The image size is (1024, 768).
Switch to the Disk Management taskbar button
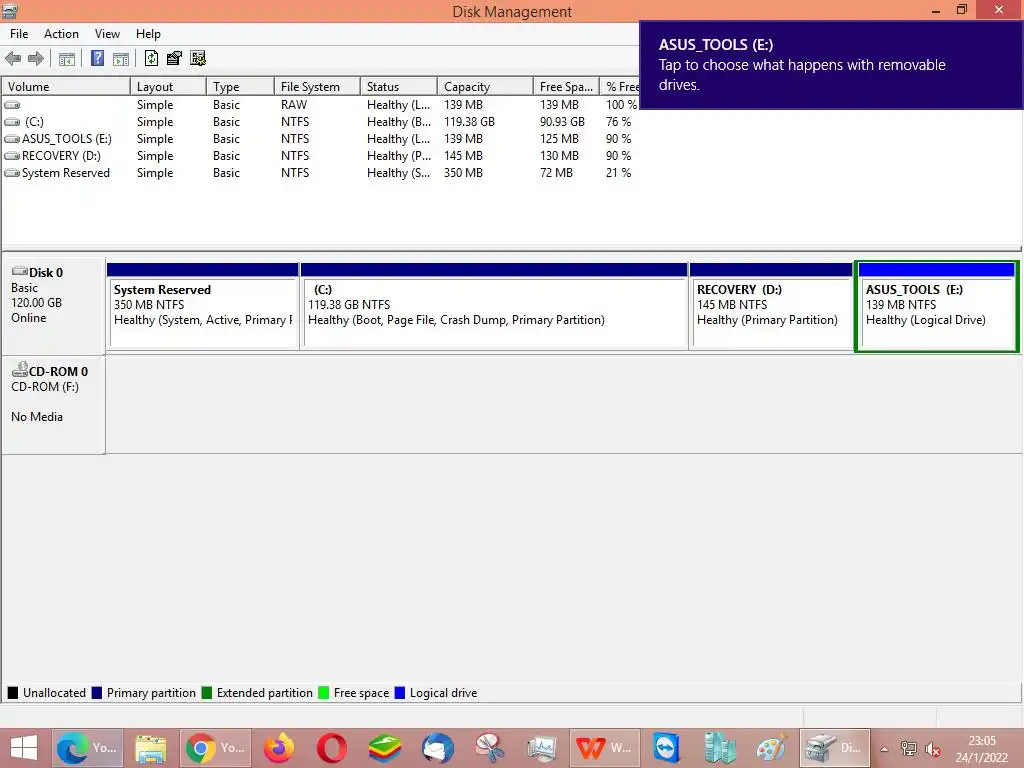835,748
